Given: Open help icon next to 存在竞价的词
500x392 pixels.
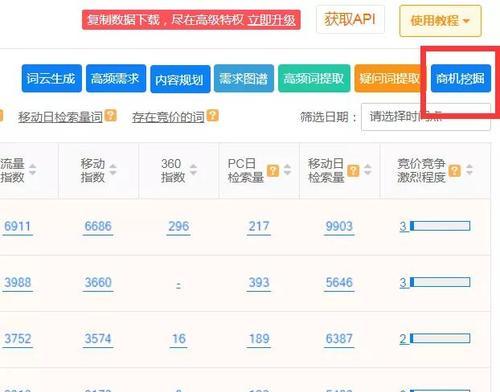Looking at the screenshot, I should point(213,115).
